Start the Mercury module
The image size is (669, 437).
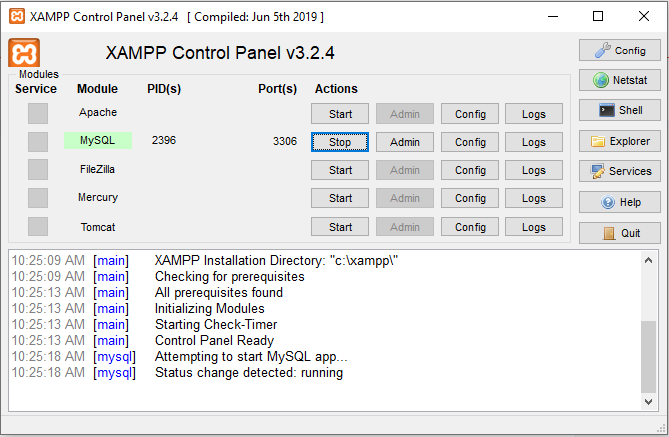click(340, 198)
